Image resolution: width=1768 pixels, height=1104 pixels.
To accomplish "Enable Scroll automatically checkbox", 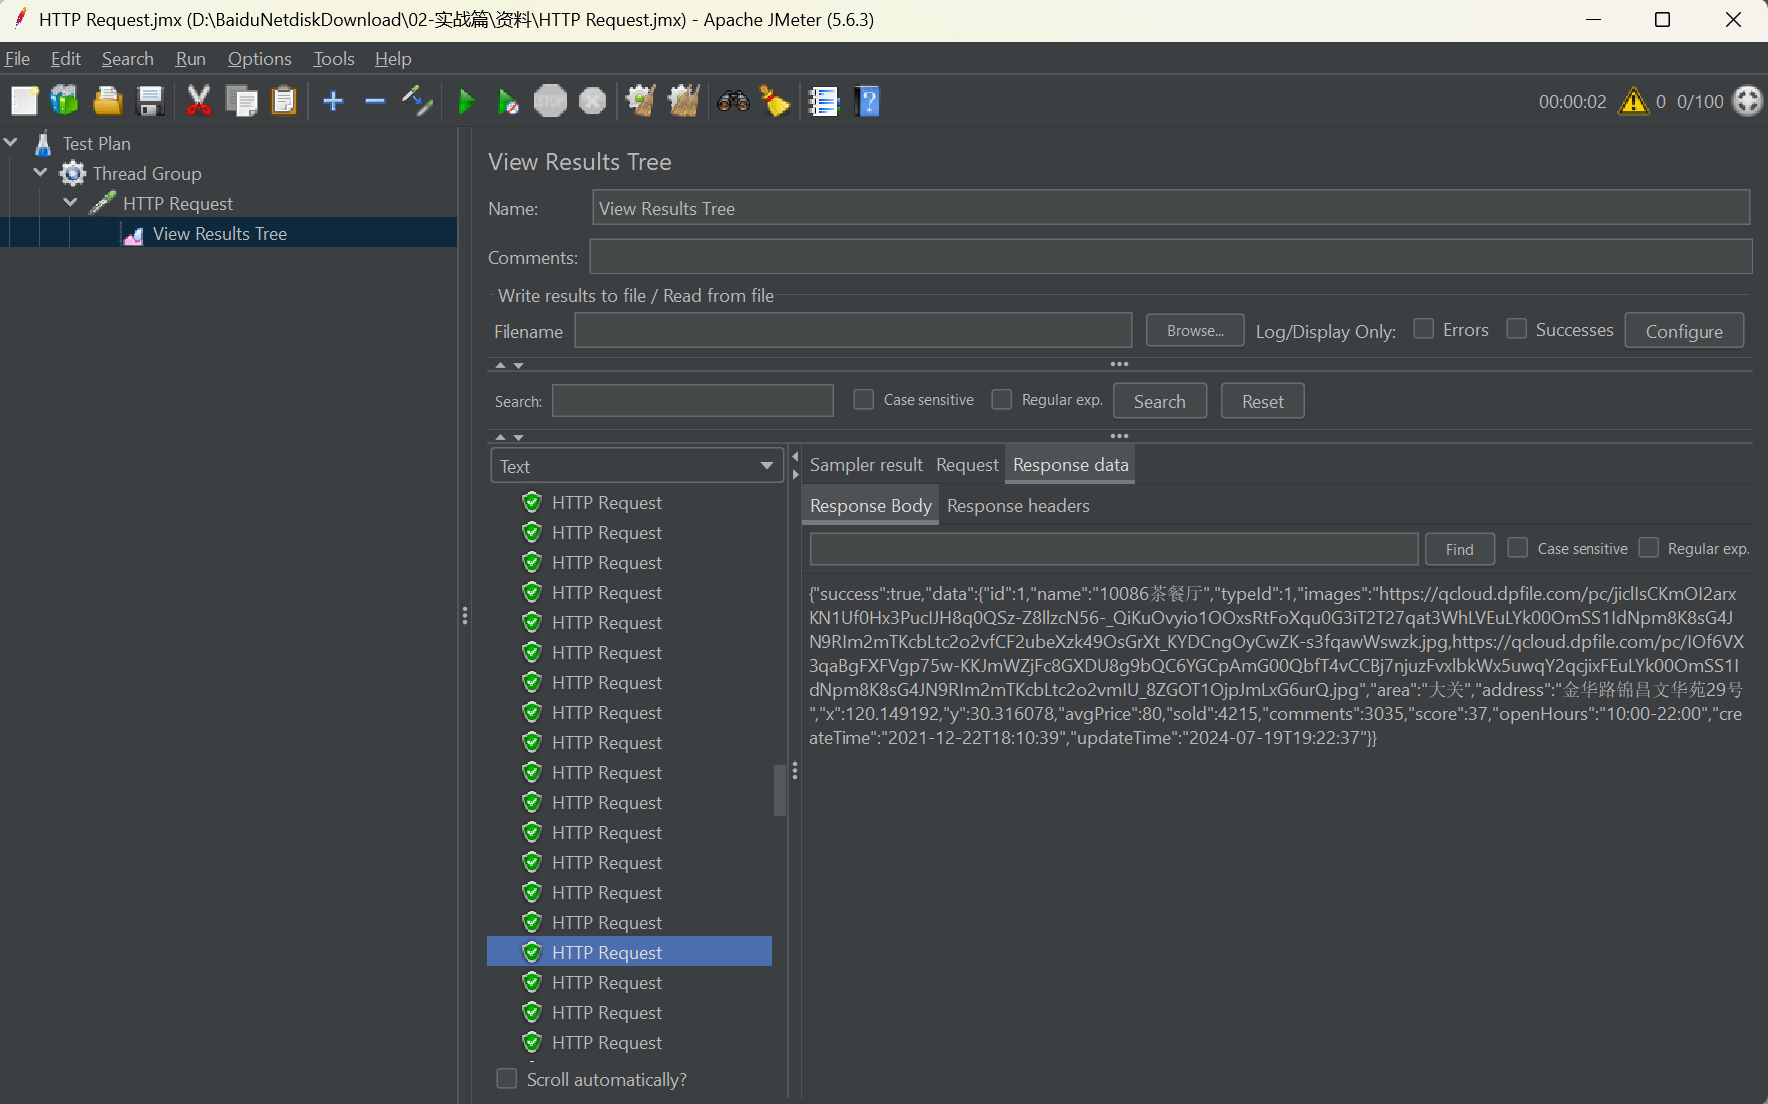I will click(507, 1079).
